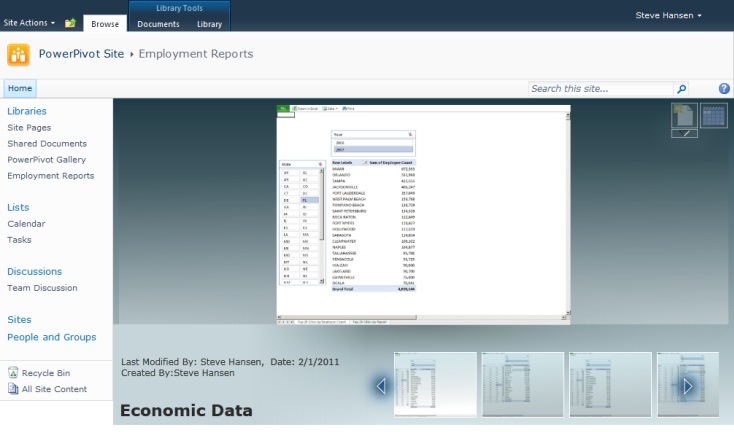Select the Home navigation tab
Image resolution: width=734 pixels, height=432 pixels.
click(20, 88)
